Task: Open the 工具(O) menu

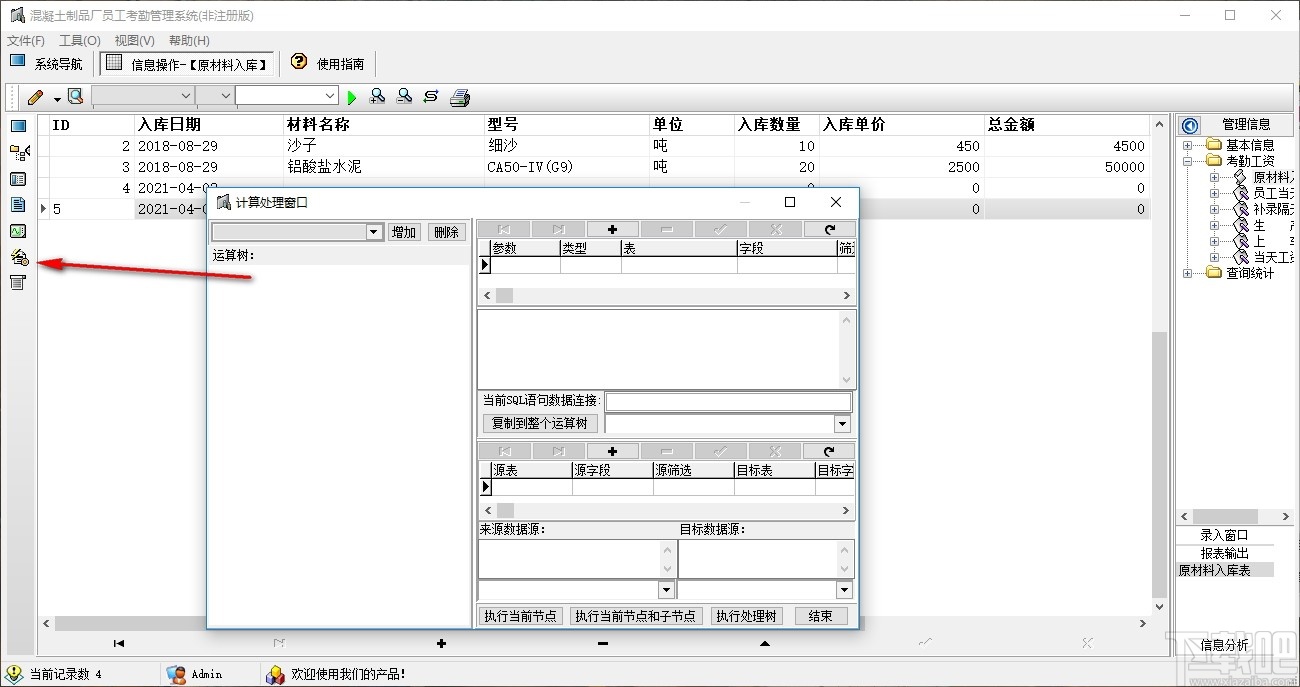Action: [x=80, y=41]
